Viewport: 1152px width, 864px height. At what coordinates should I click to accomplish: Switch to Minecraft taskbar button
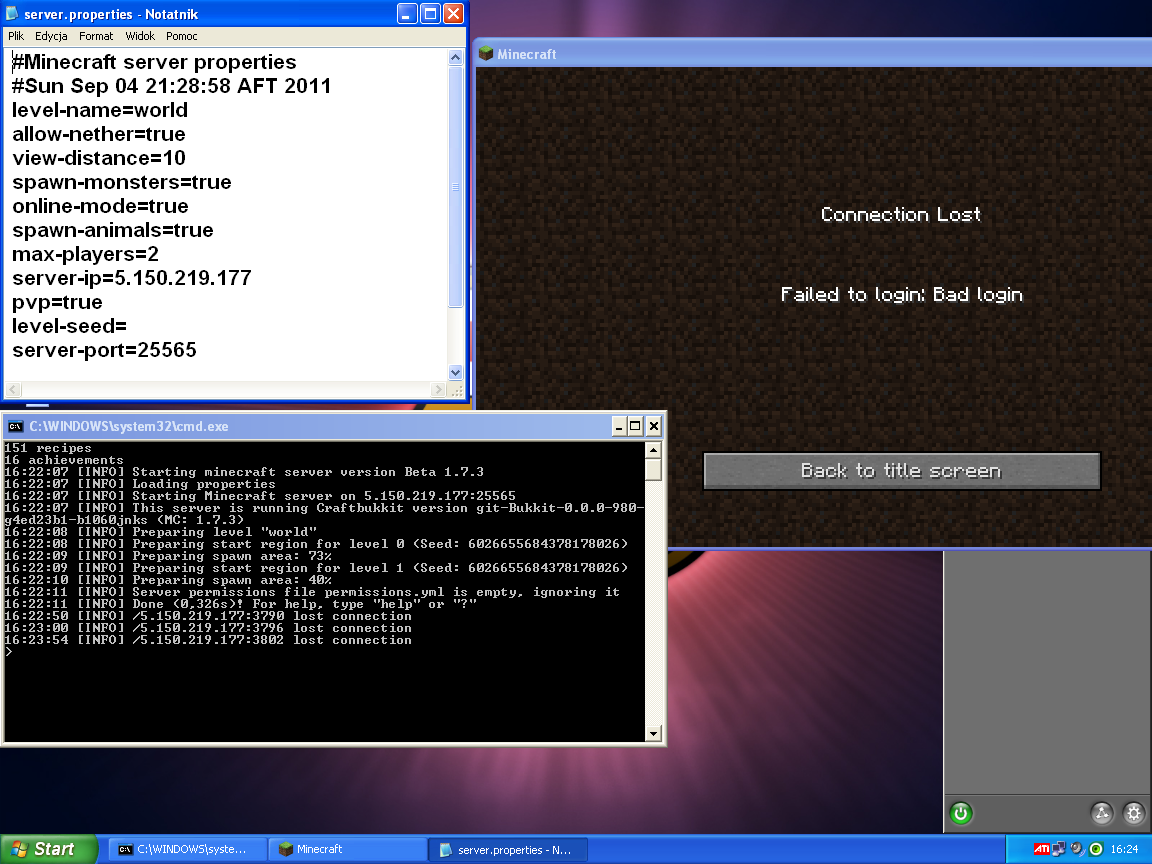click(x=347, y=849)
